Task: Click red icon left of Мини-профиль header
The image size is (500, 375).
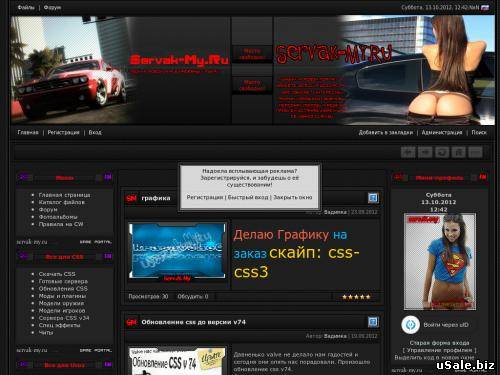Action: (x=399, y=177)
